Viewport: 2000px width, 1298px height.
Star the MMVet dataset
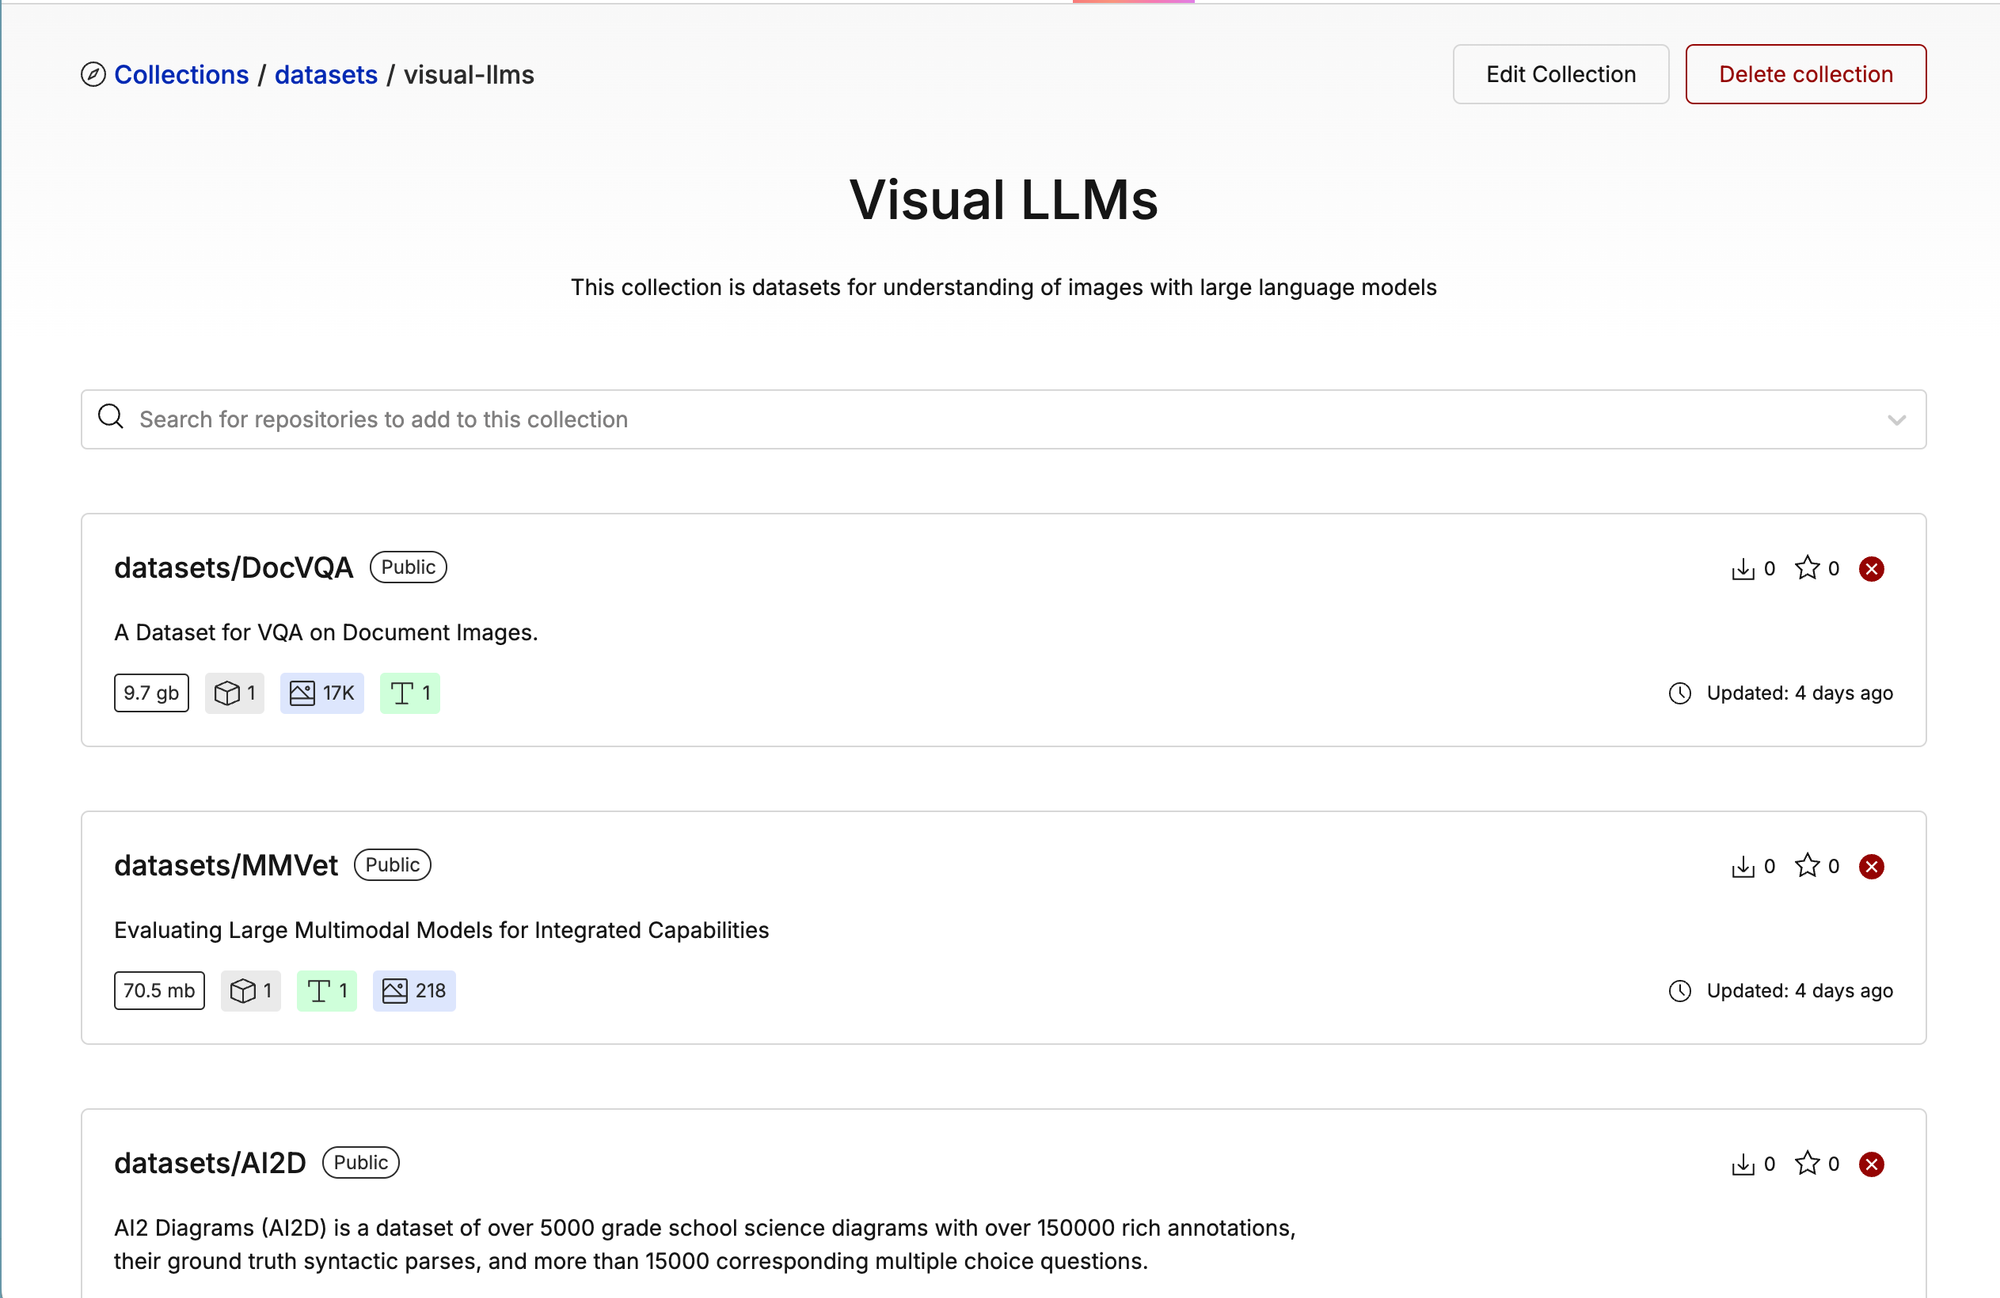click(x=1807, y=866)
